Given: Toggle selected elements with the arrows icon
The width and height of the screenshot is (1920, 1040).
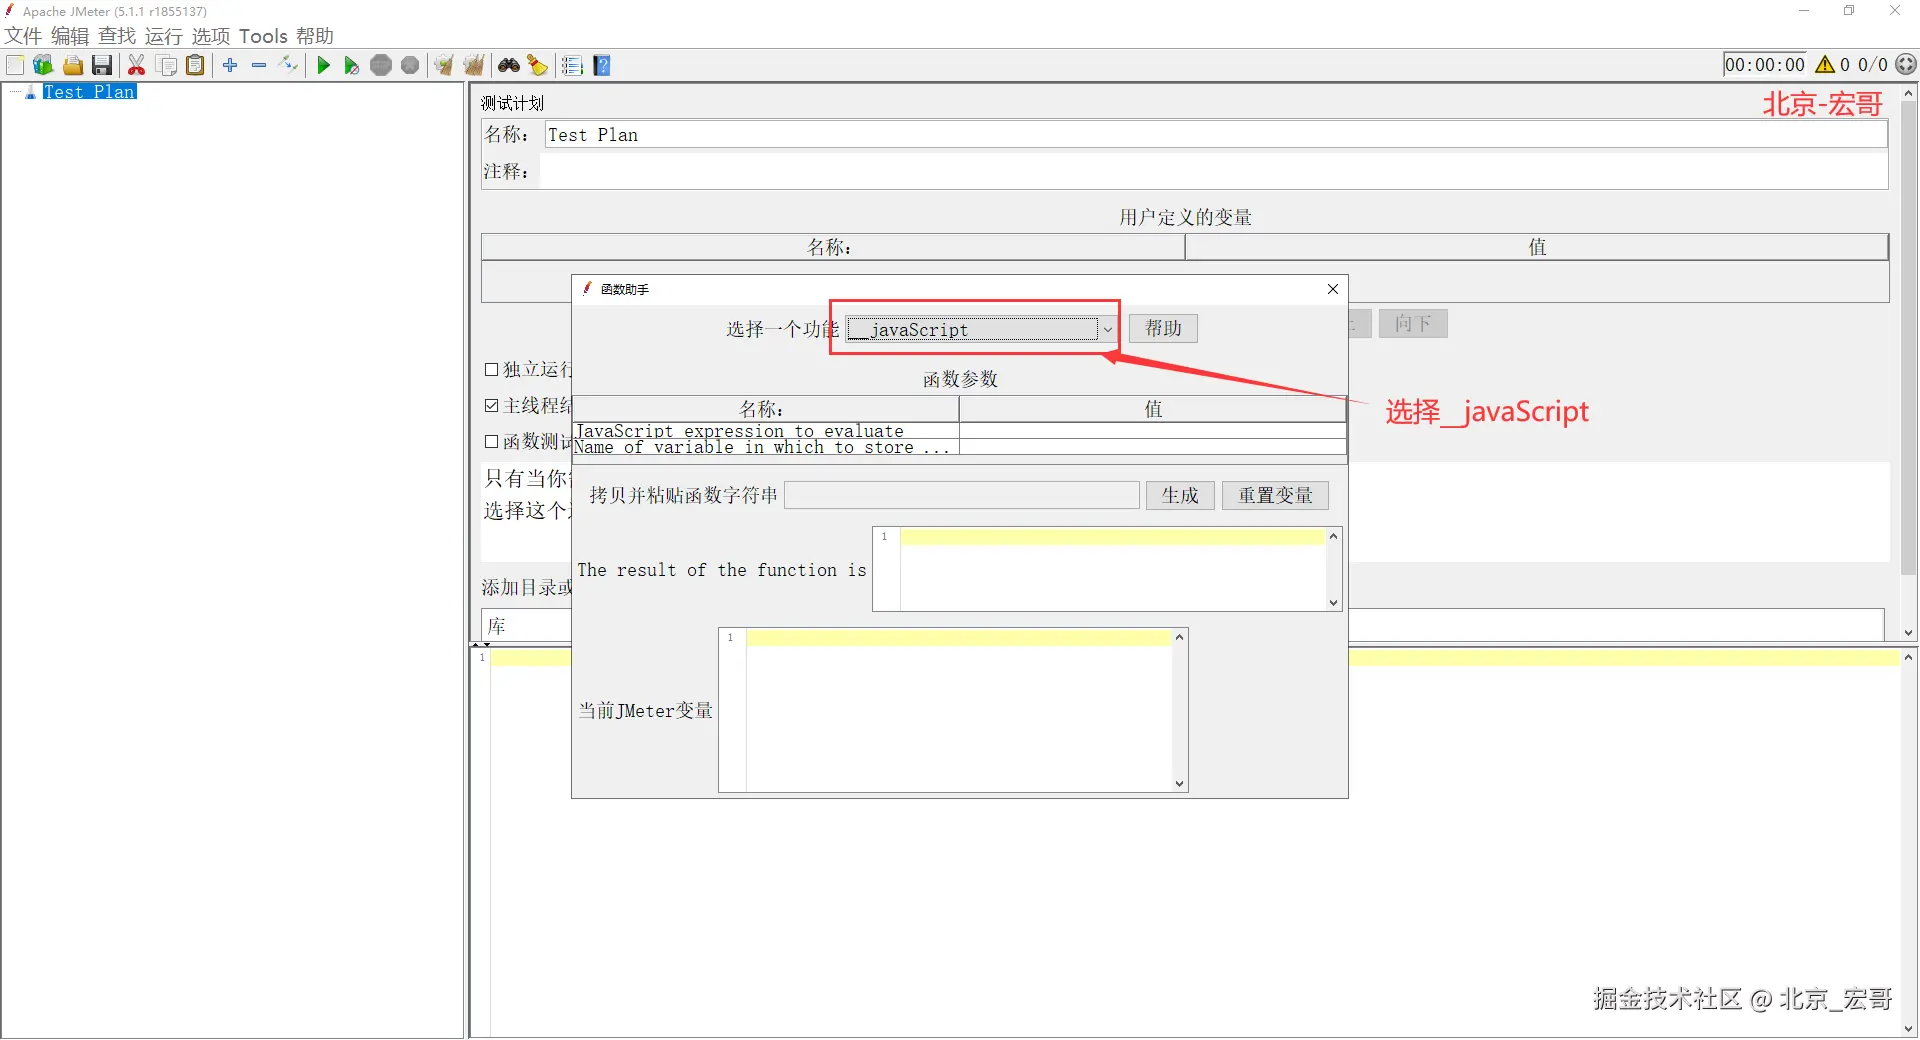Looking at the screenshot, I should point(289,65).
